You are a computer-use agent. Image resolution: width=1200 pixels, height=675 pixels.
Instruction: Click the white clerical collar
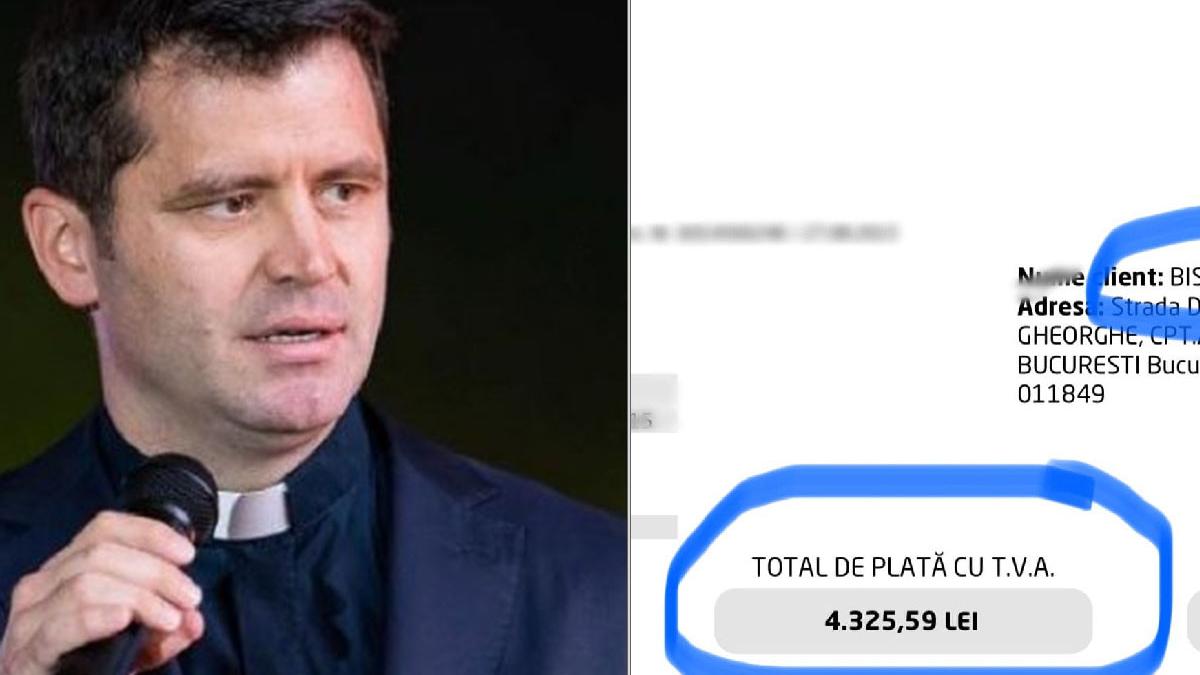pyautogui.click(x=252, y=513)
